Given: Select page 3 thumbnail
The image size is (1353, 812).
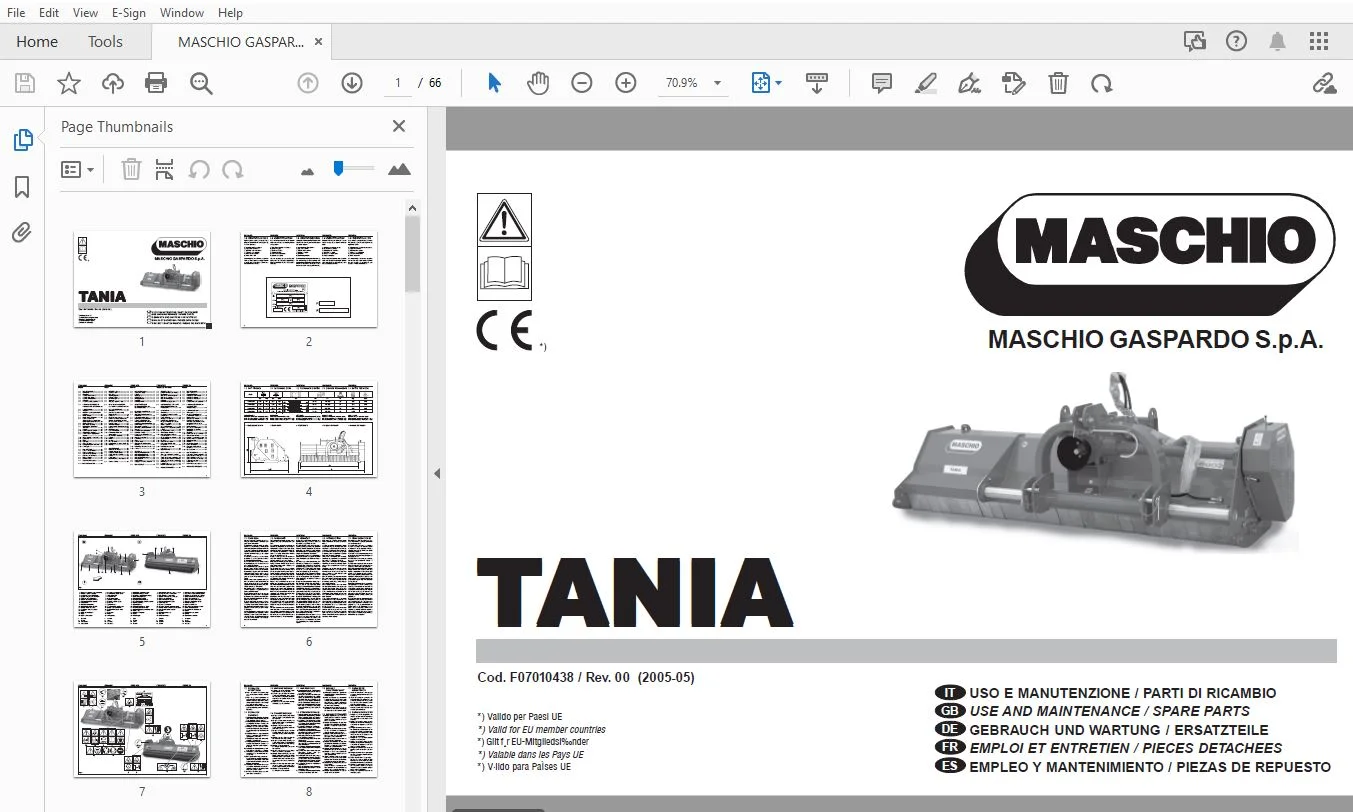Looking at the screenshot, I should (142, 429).
